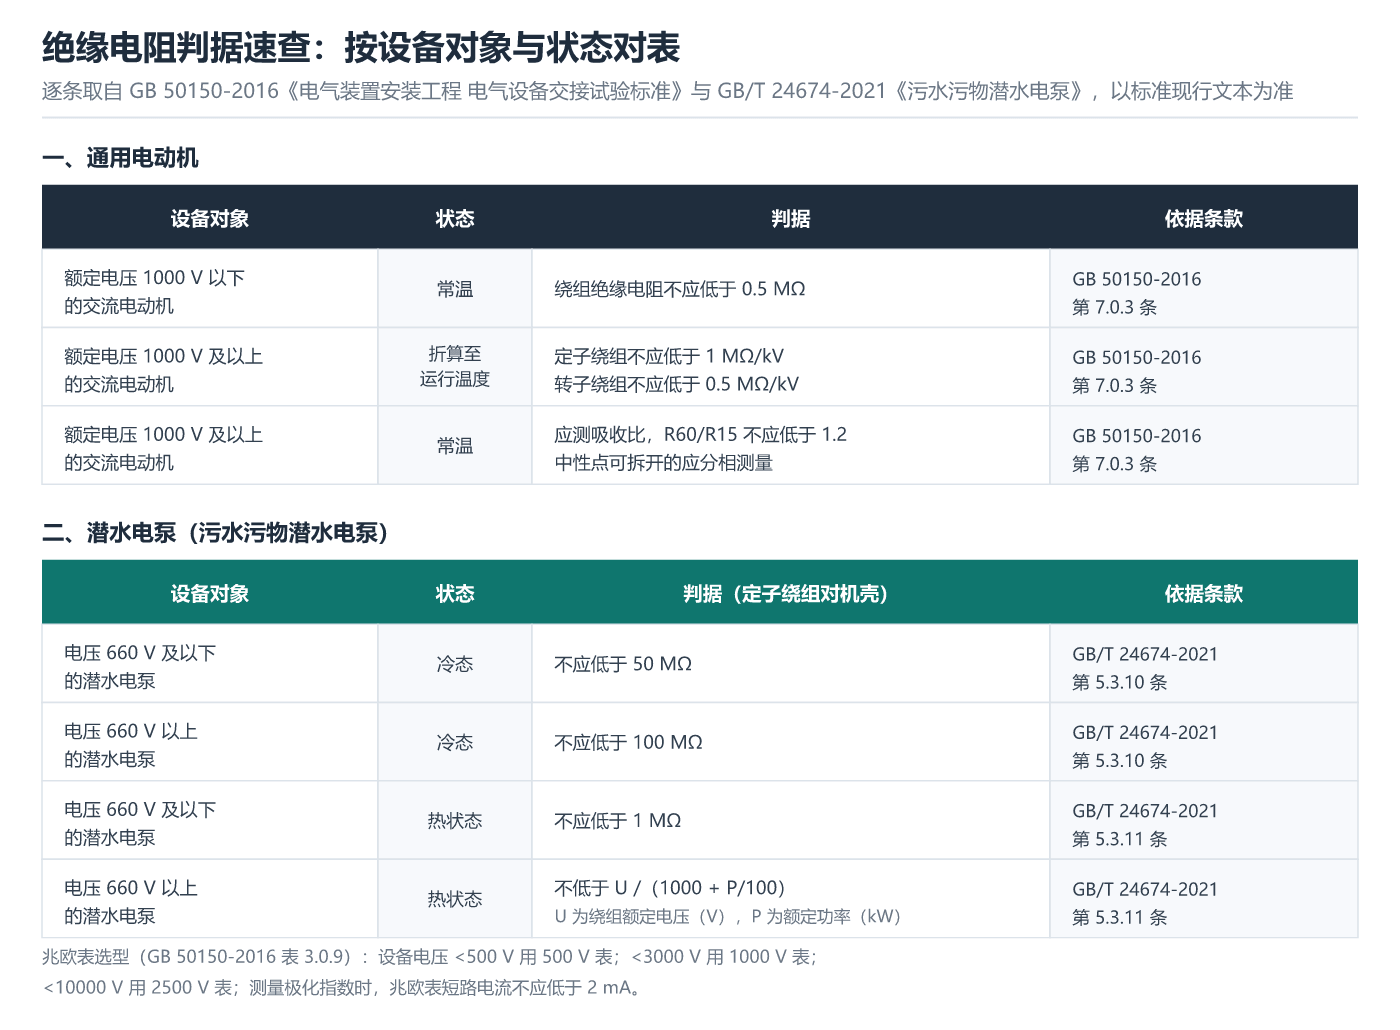Click the 冷态 cell in the 100 MΩ row
Screen dimensions: 1400x1030
455,743
